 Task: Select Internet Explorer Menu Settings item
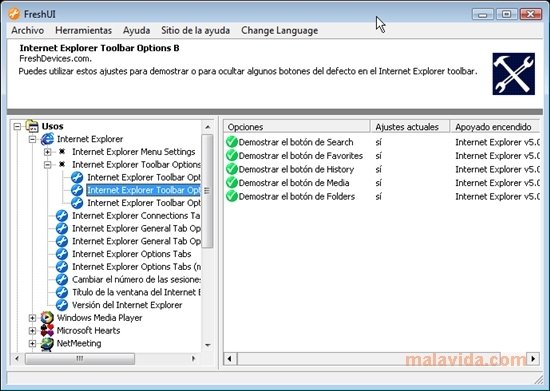(134, 152)
